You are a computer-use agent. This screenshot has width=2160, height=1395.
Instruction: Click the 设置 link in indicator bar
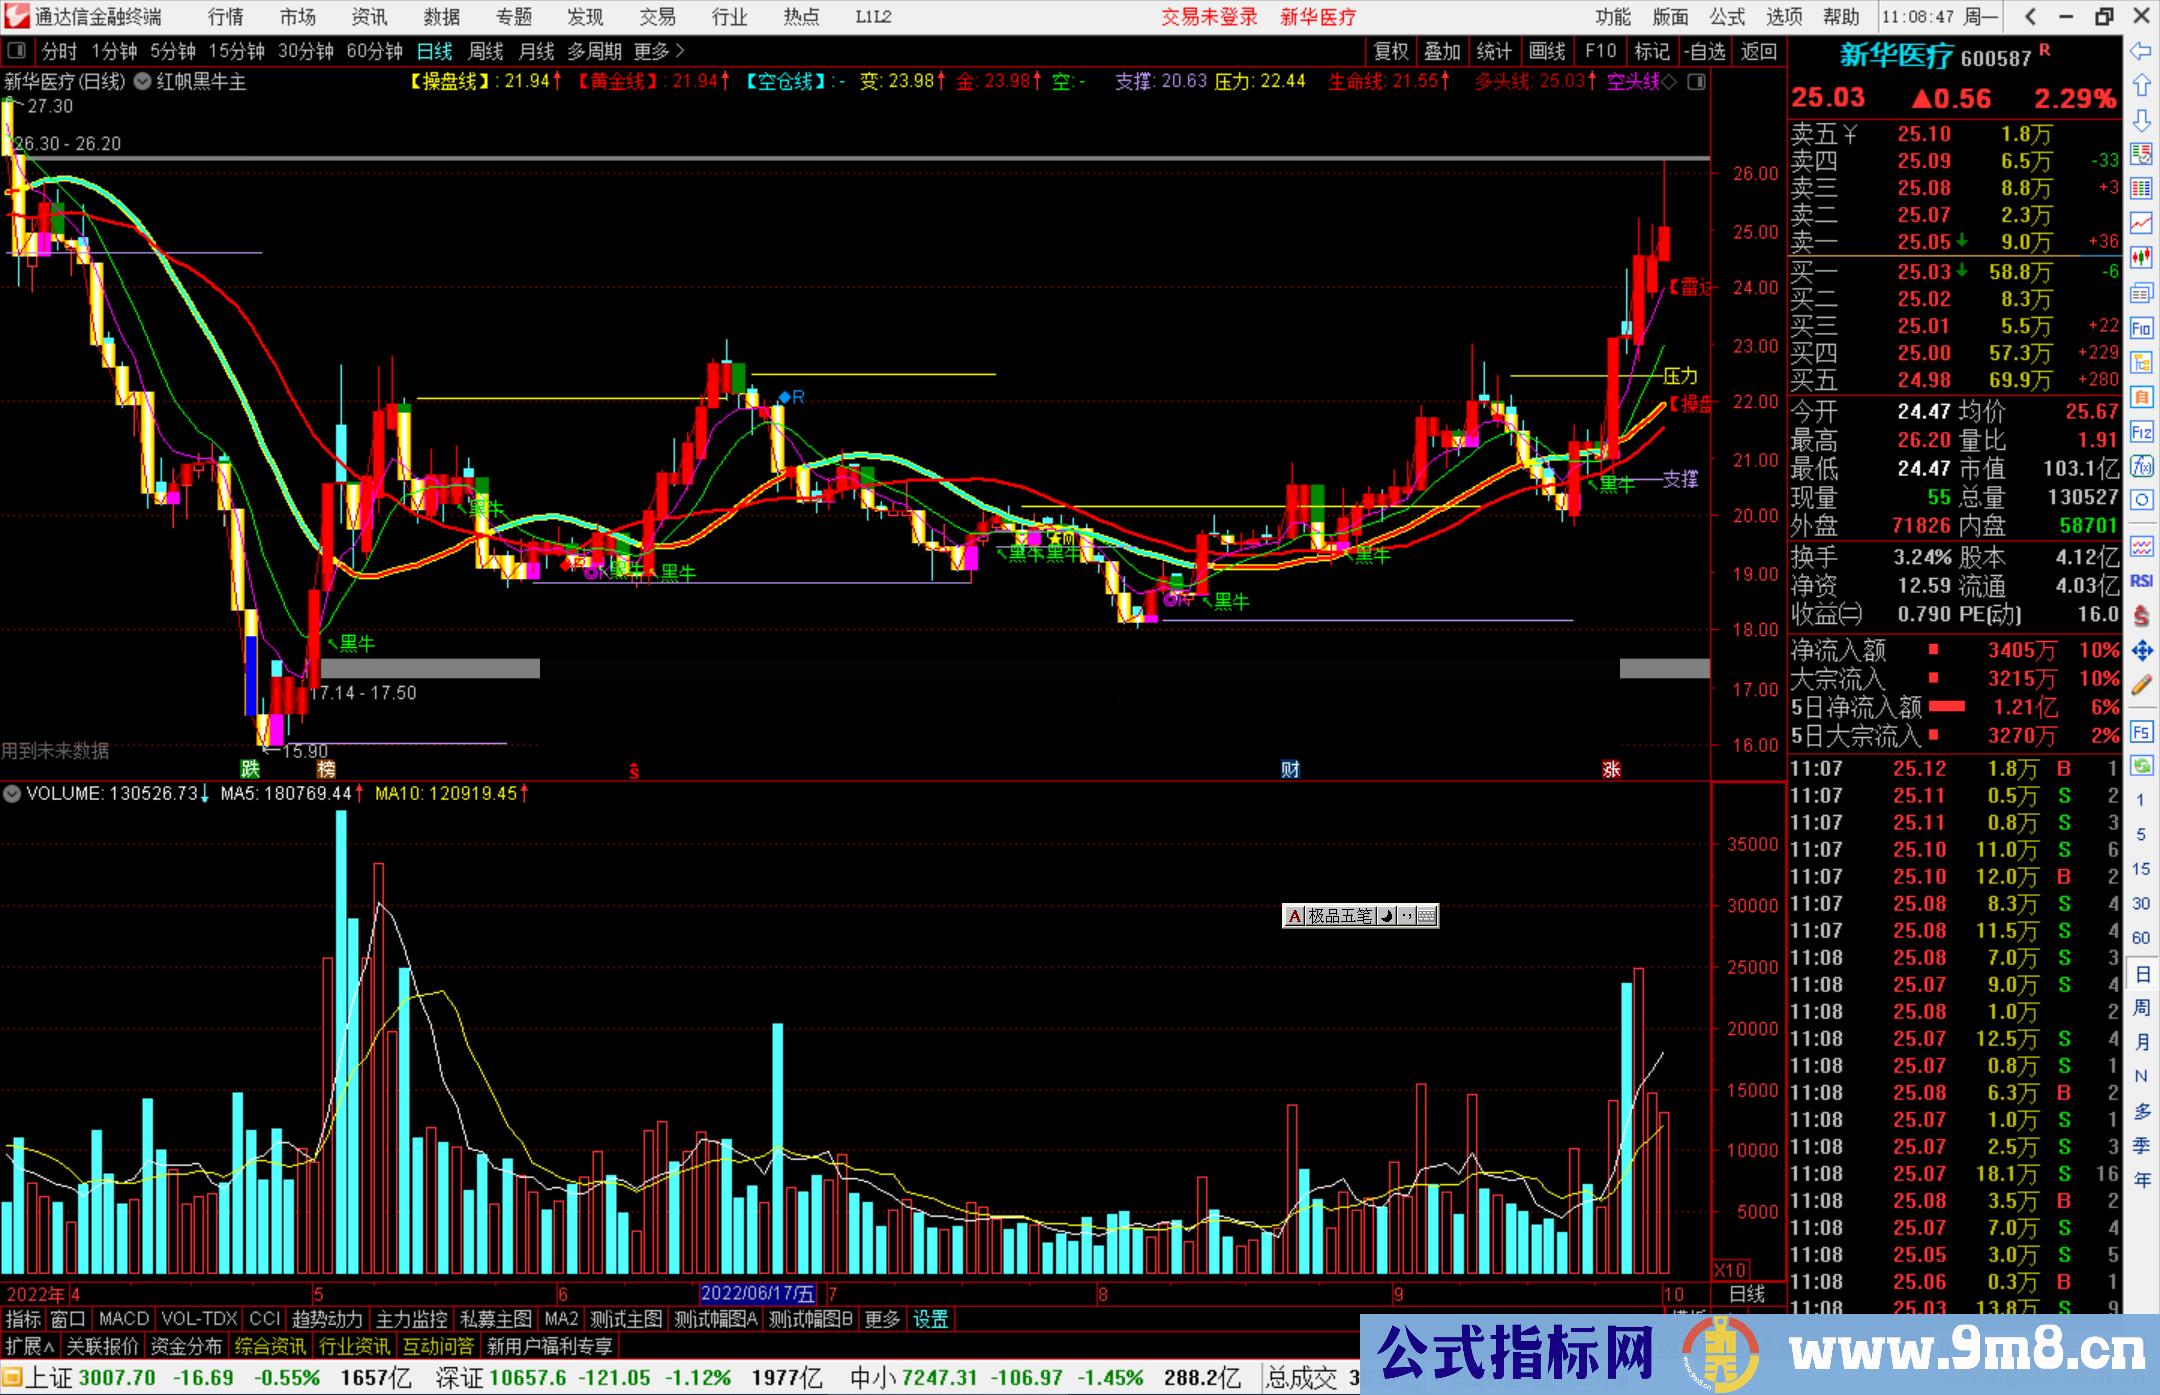click(930, 1320)
